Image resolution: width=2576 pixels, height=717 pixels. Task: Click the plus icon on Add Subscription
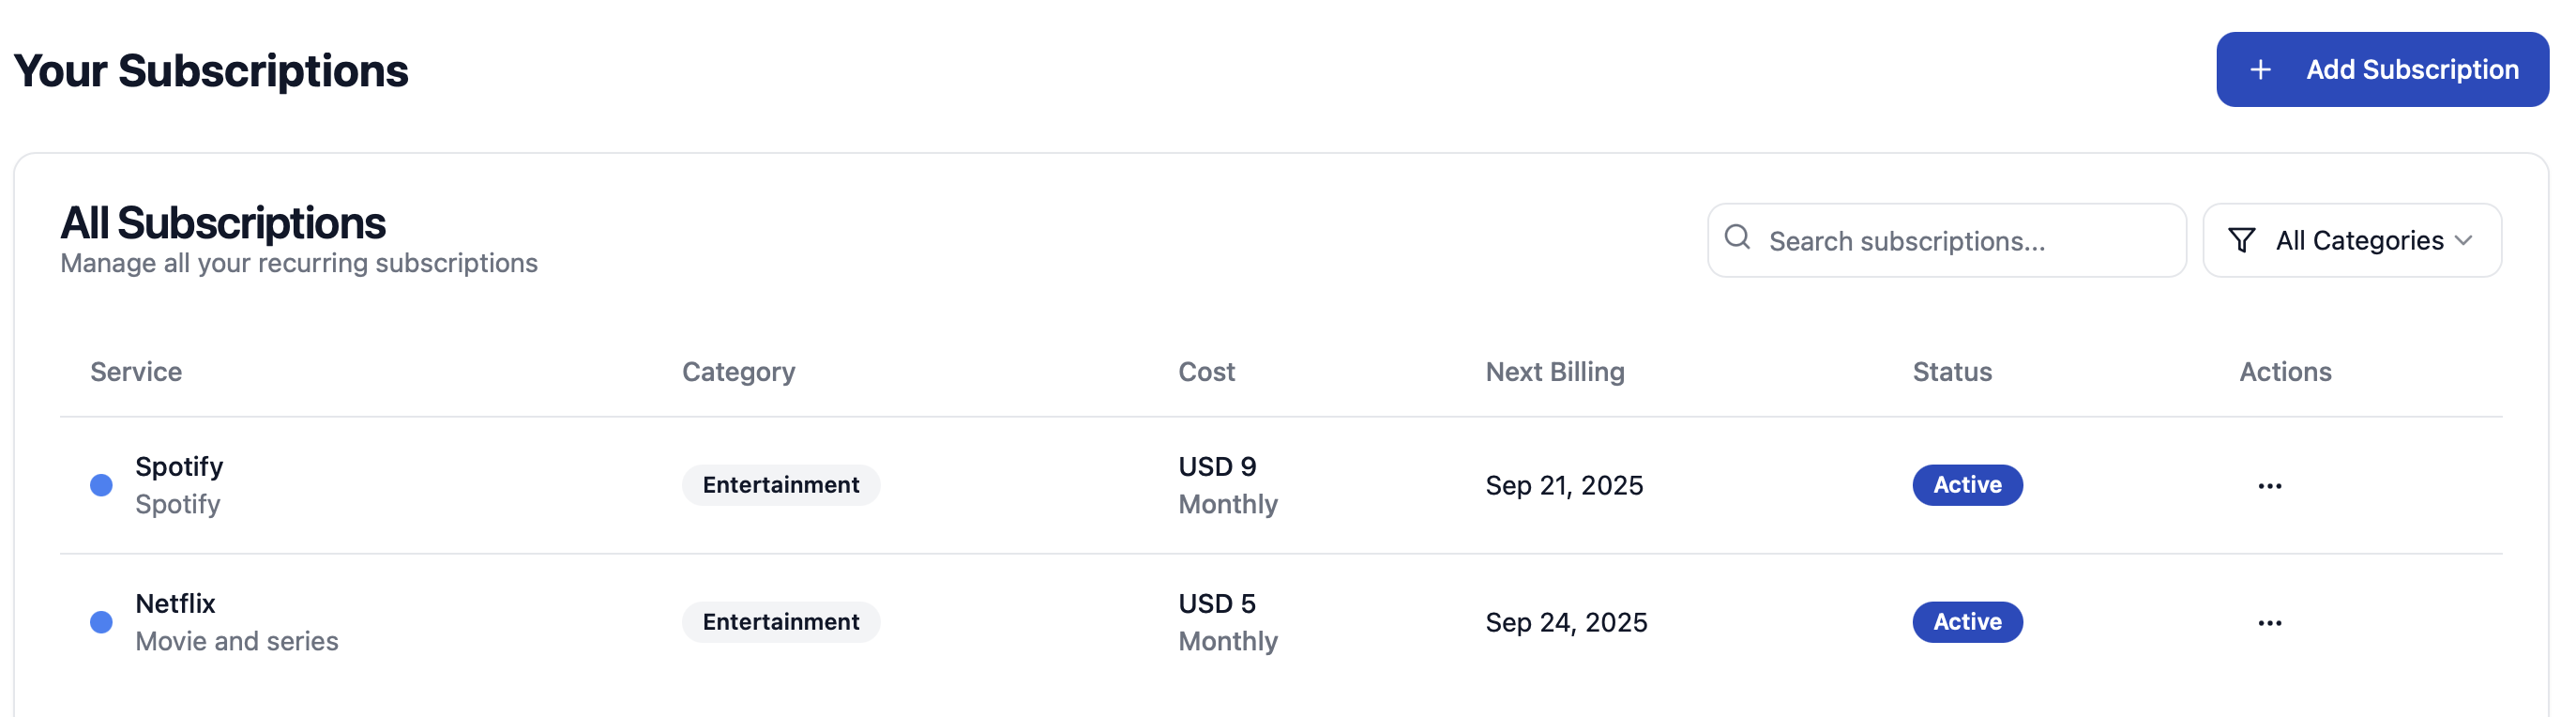pos(2260,70)
